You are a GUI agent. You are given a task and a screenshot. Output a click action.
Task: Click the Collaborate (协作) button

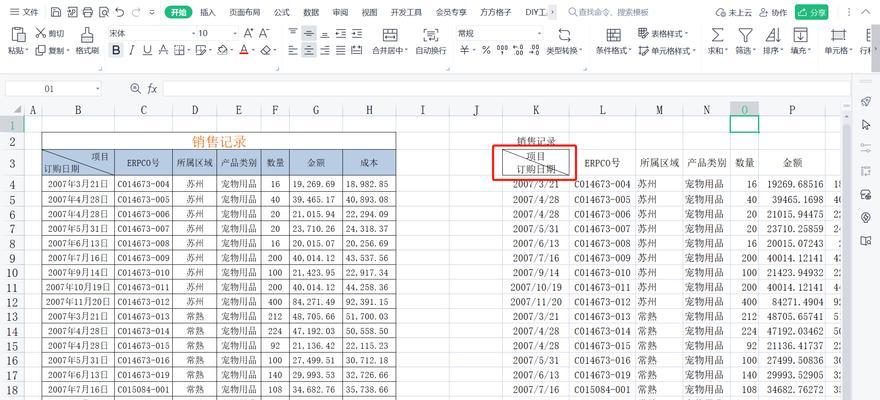773,12
